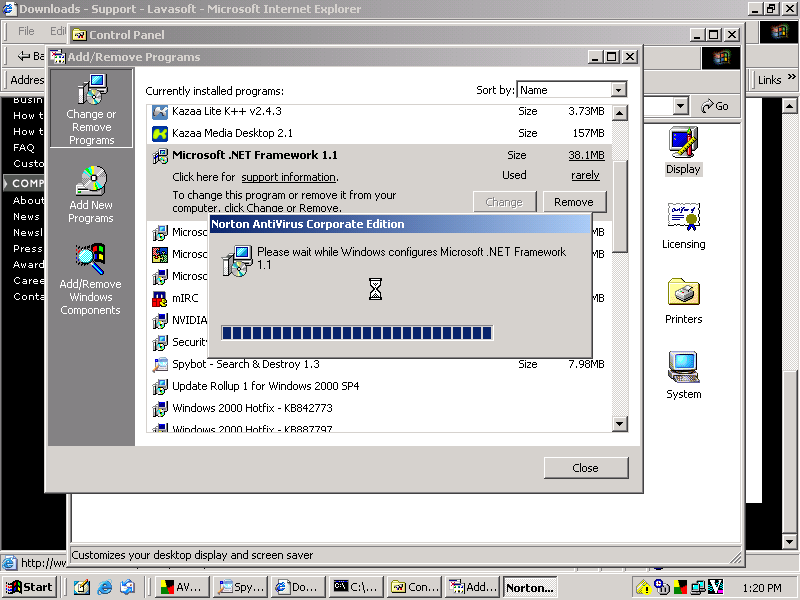The height and width of the screenshot is (600, 800).
Task: Click Internet Explorer page scroll up arrow
Action: tap(789, 106)
